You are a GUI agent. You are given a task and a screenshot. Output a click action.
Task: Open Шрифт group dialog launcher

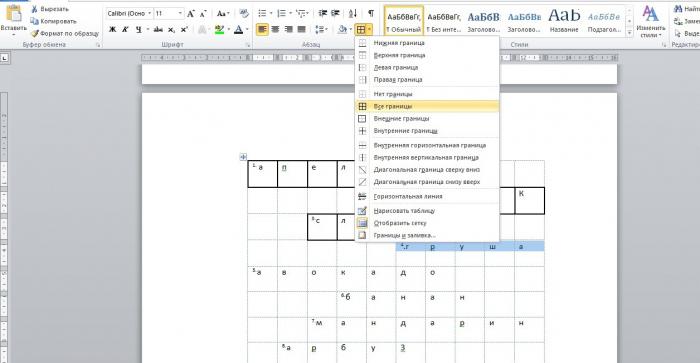[x=248, y=45]
